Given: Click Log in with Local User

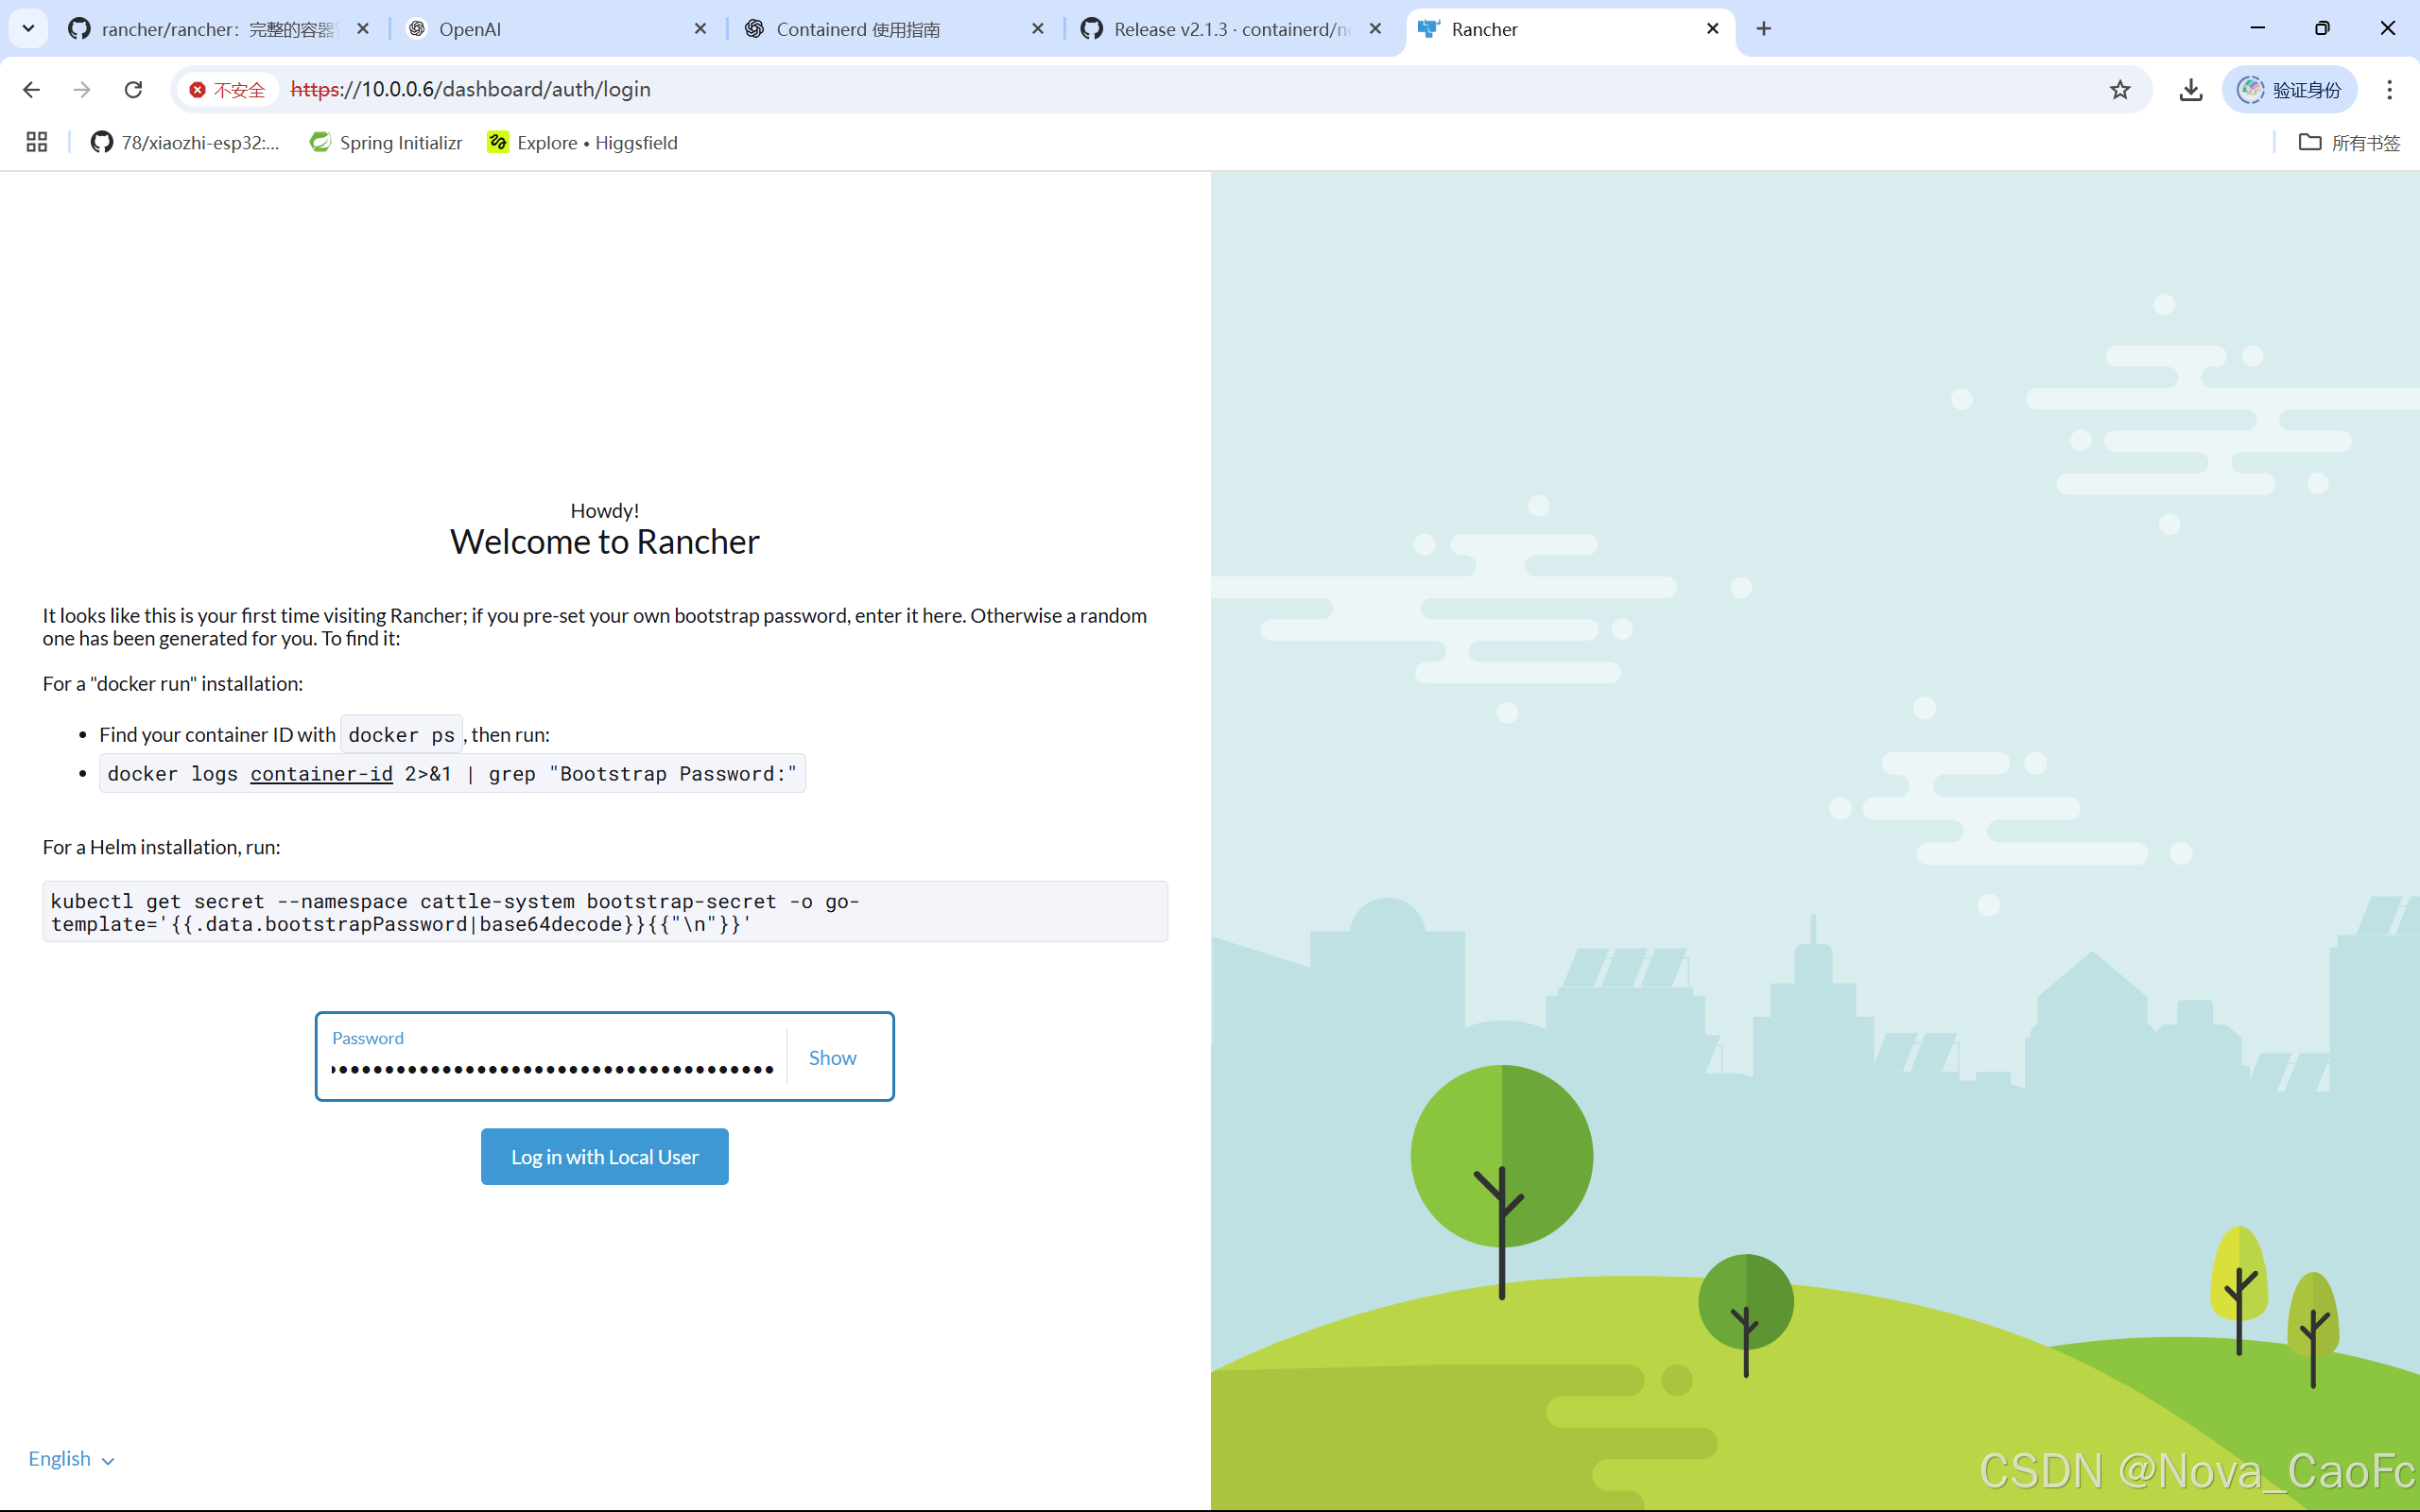Looking at the screenshot, I should pyautogui.click(x=605, y=1157).
